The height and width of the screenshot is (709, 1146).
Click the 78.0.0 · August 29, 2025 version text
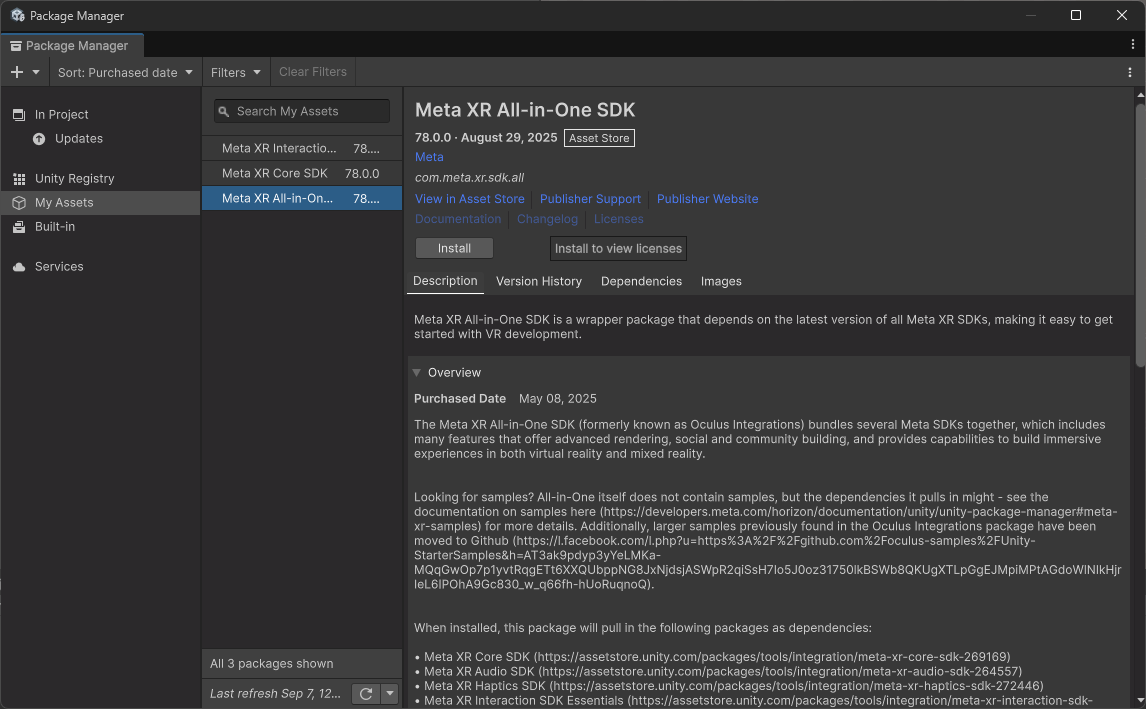coord(486,137)
